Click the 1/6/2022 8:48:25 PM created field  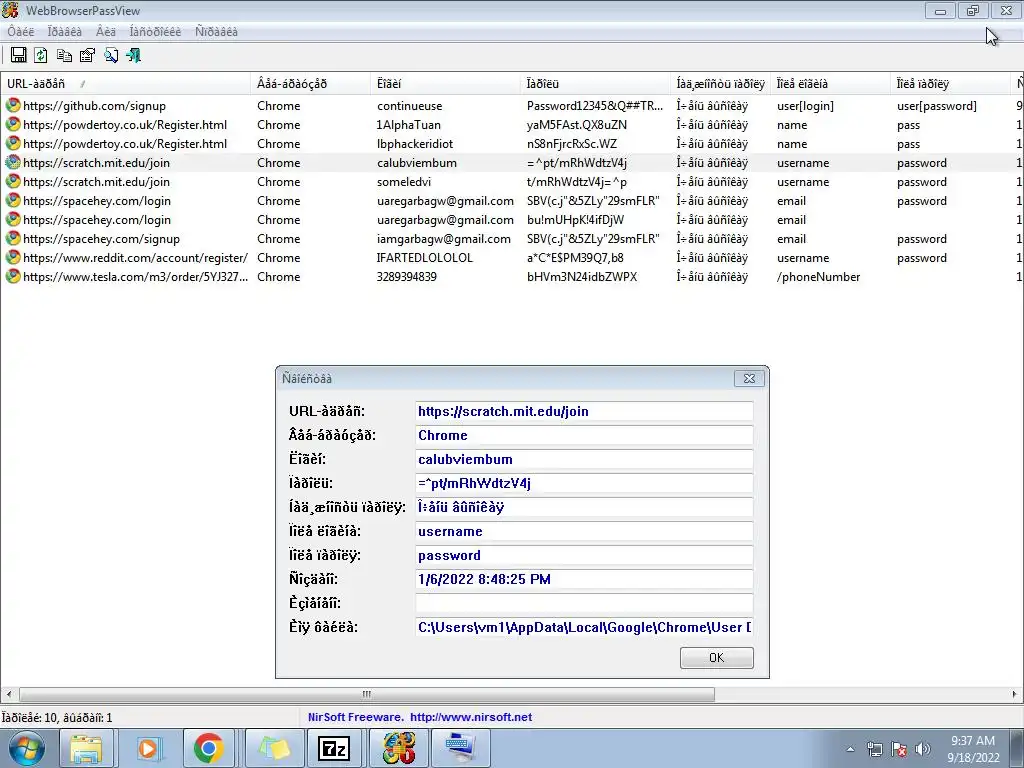(x=584, y=579)
